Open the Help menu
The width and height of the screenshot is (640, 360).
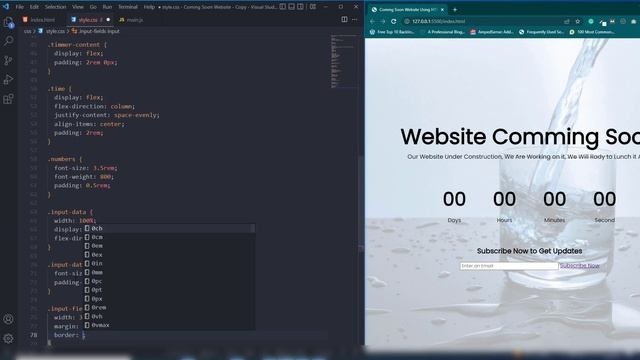pyautogui.click(x=149, y=7)
